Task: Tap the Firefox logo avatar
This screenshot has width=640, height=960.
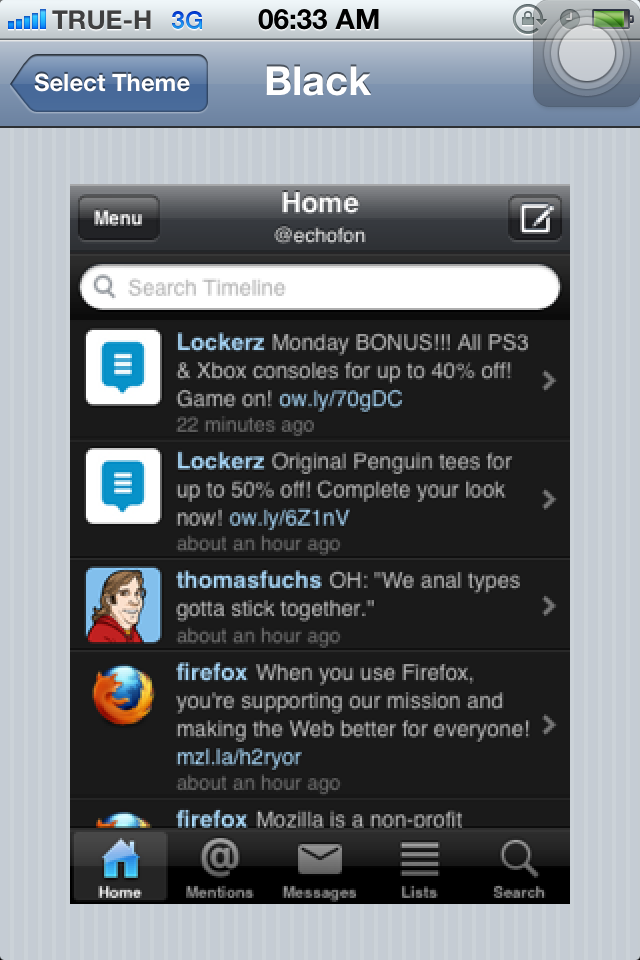Action: 123,697
